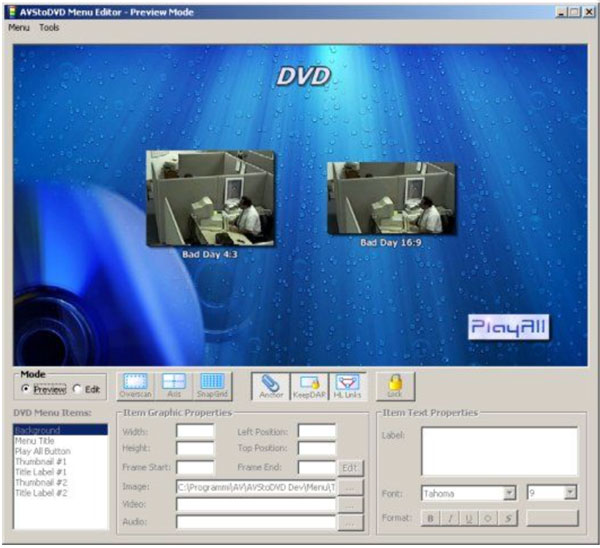The height and width of the screenshot is (548, 600).
Task: Click the Frame End field
Action: (x=317, y=468)
